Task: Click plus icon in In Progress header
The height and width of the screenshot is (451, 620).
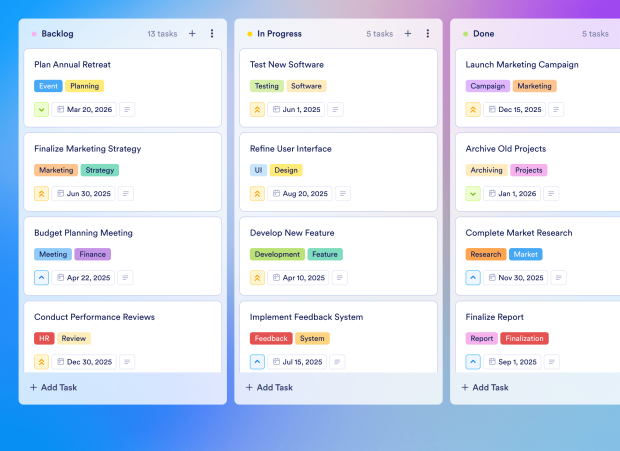Action: click(408, 34)
